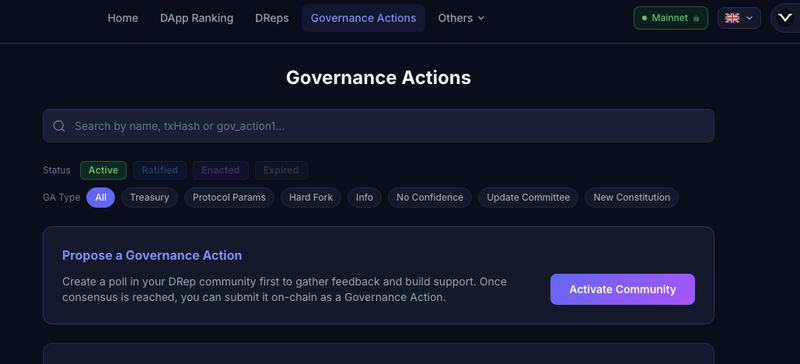Viewport: 800px width, 364px height.
Task: Click the Governance Actions page title
Action: 378,78
